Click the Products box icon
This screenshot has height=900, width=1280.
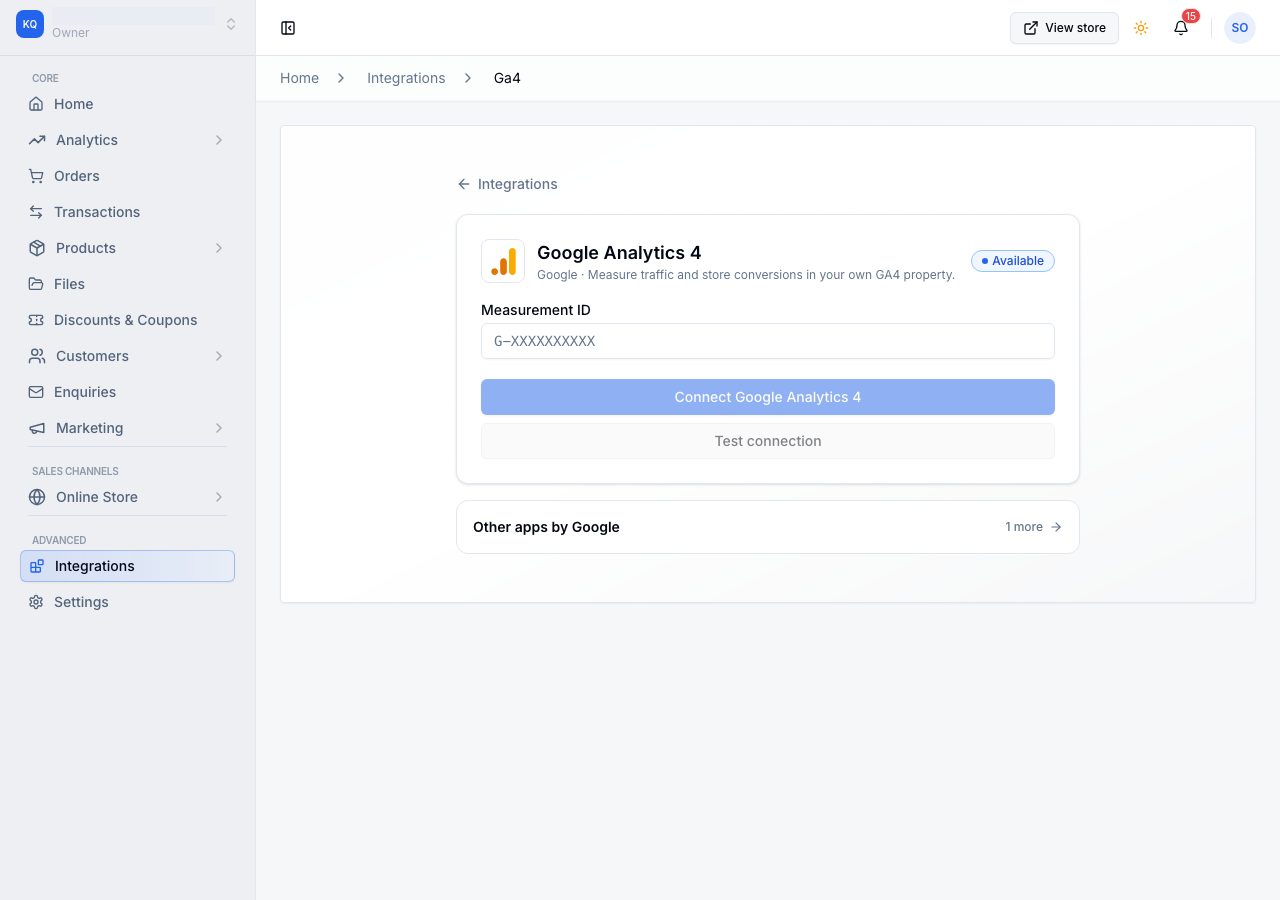(x=37, y=248)
